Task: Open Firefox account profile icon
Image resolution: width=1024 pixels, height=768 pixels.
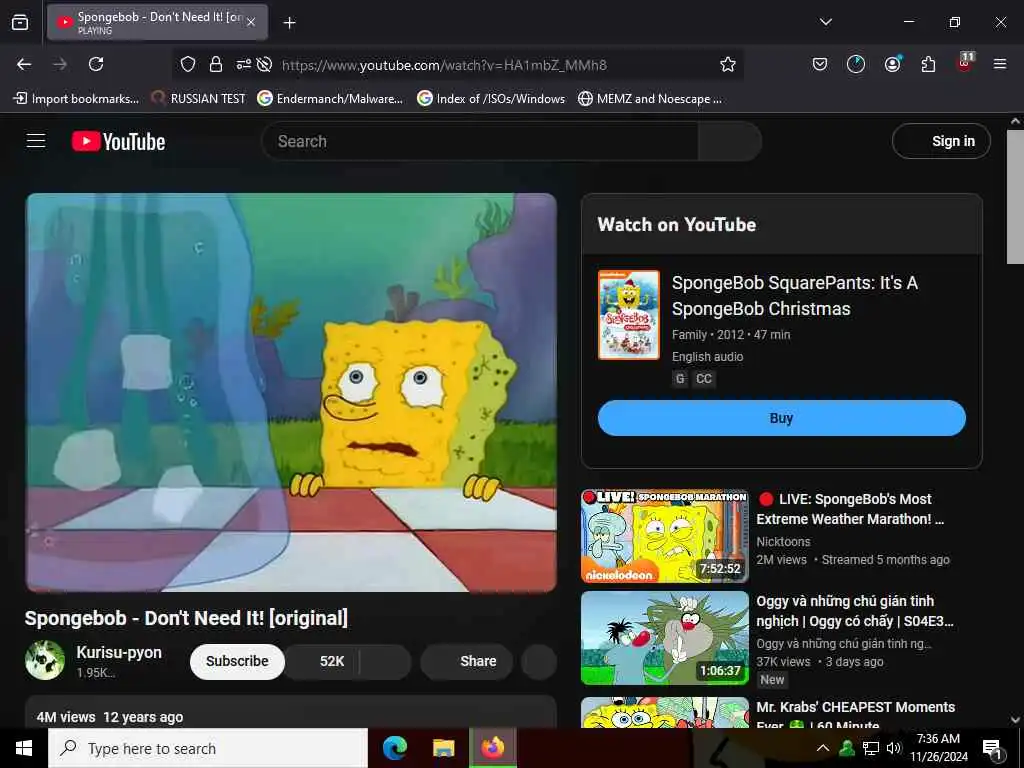Action: click(x=892, y=64)
